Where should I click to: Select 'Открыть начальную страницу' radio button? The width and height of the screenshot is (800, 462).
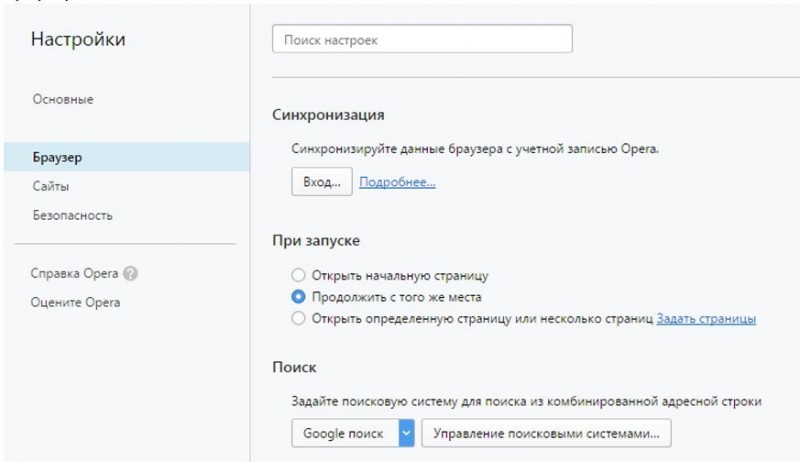point(298,275)
